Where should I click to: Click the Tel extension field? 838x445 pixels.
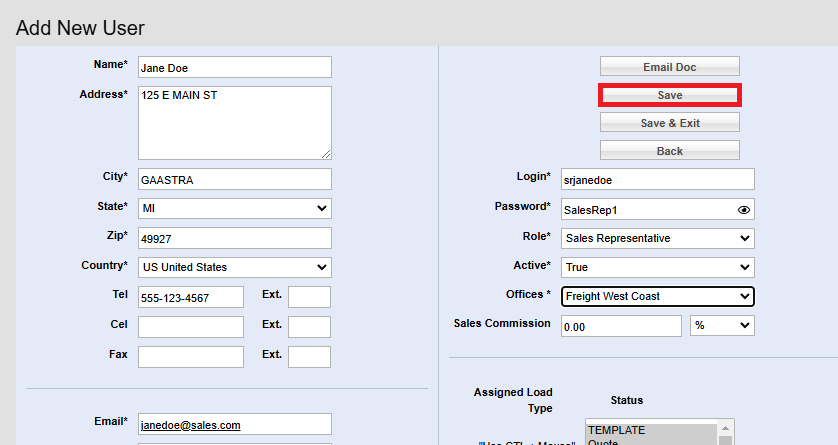click(x=309, y=297)
